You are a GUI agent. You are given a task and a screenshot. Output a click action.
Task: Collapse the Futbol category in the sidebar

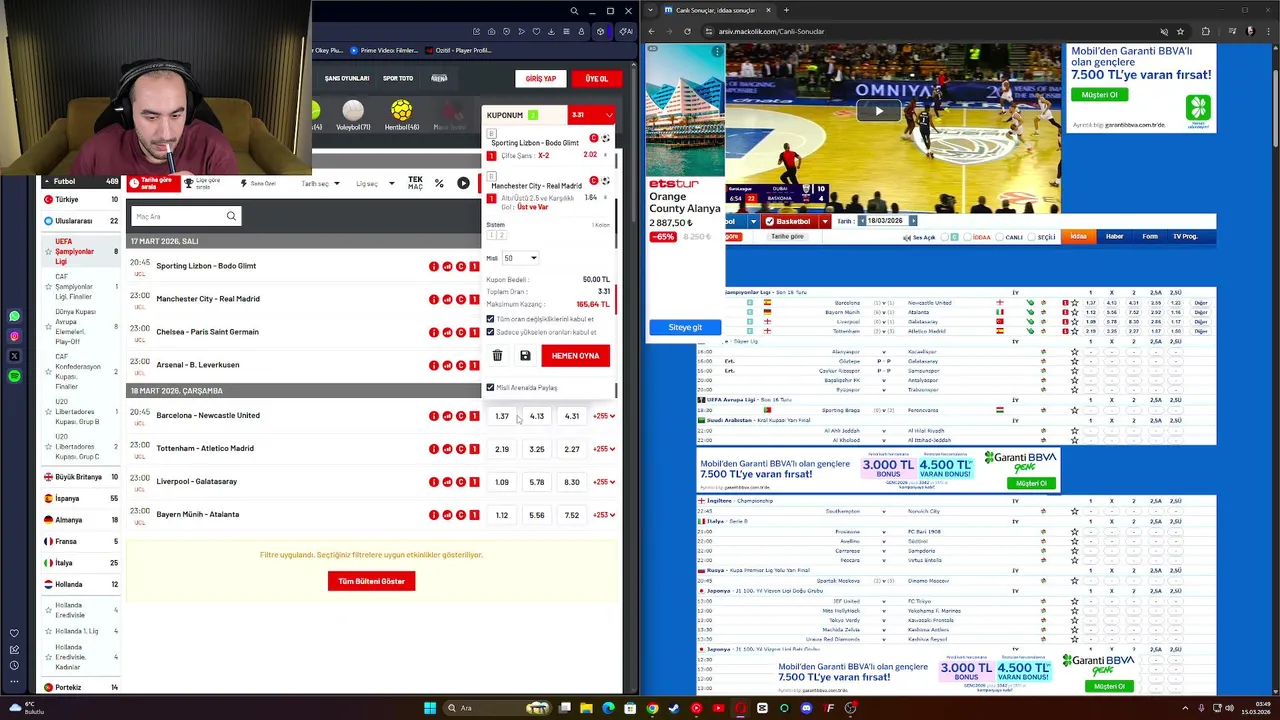[45, 181]
